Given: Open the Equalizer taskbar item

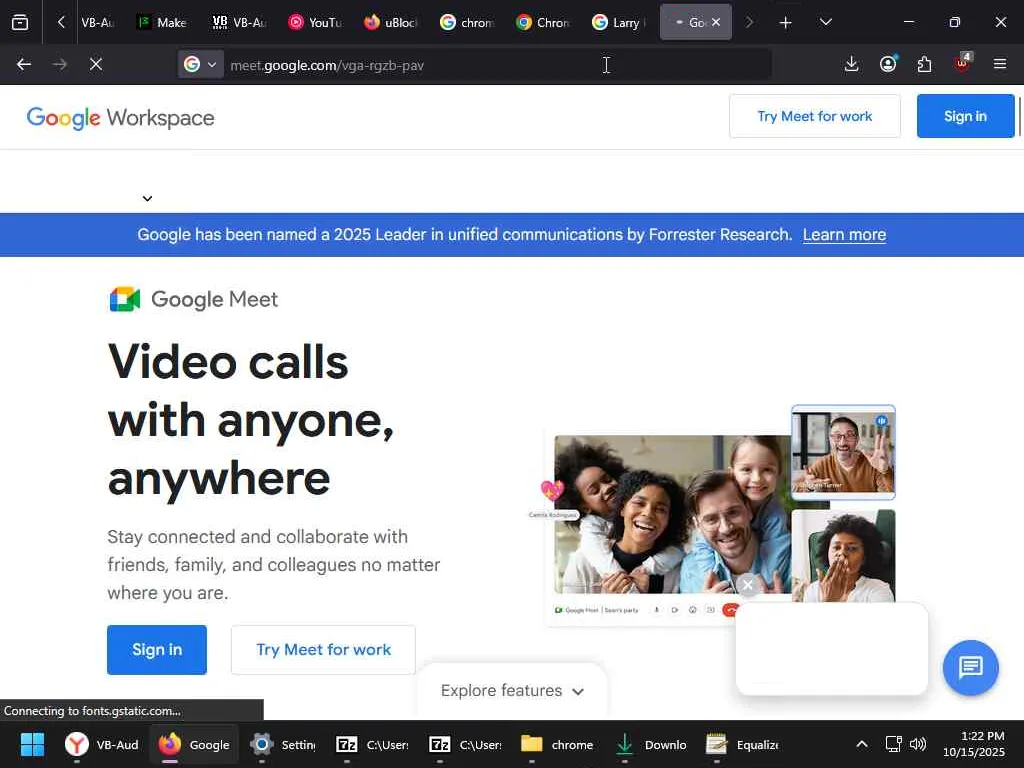Looking at the screenshot, I should pyautogui.click(x=743, y=744).
